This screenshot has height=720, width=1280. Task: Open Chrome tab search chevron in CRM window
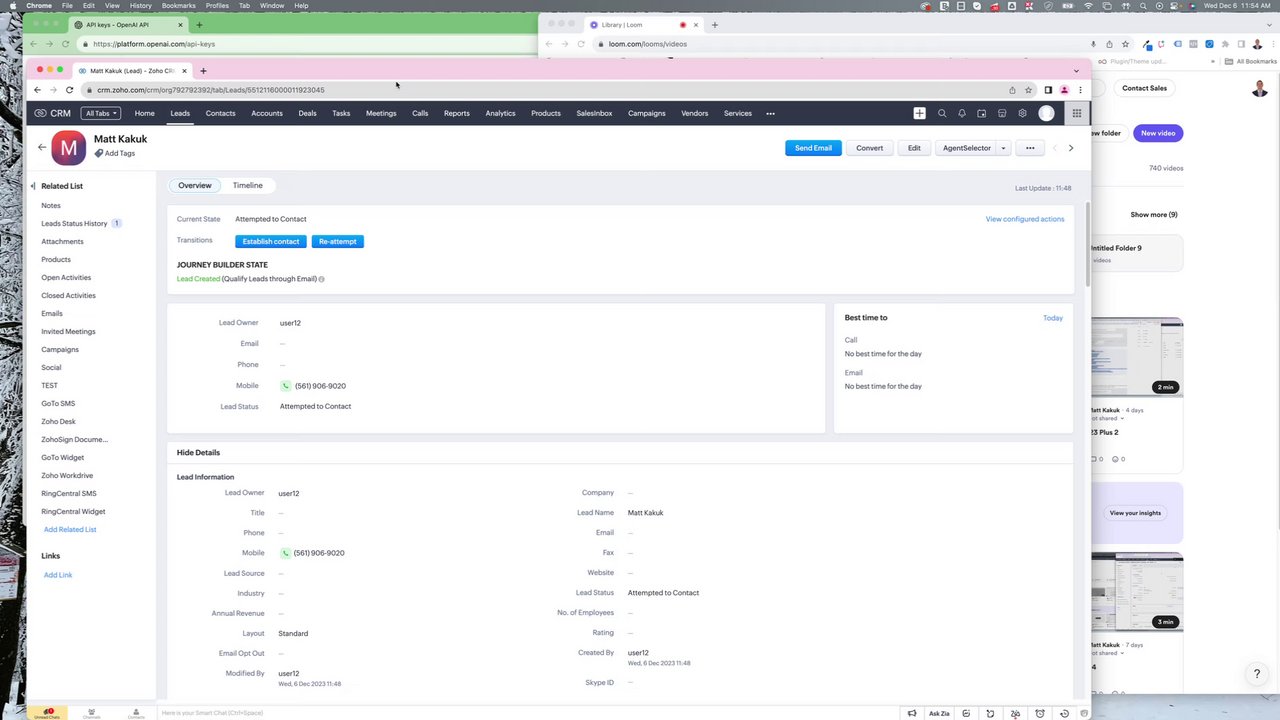(x=1076, y=71)
